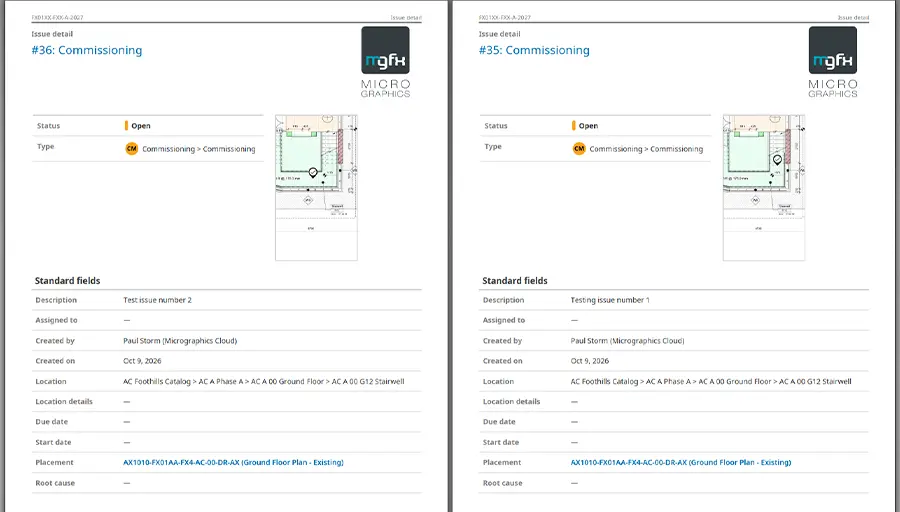Click the orange CM type icon on issue #36

coord(131,149)
